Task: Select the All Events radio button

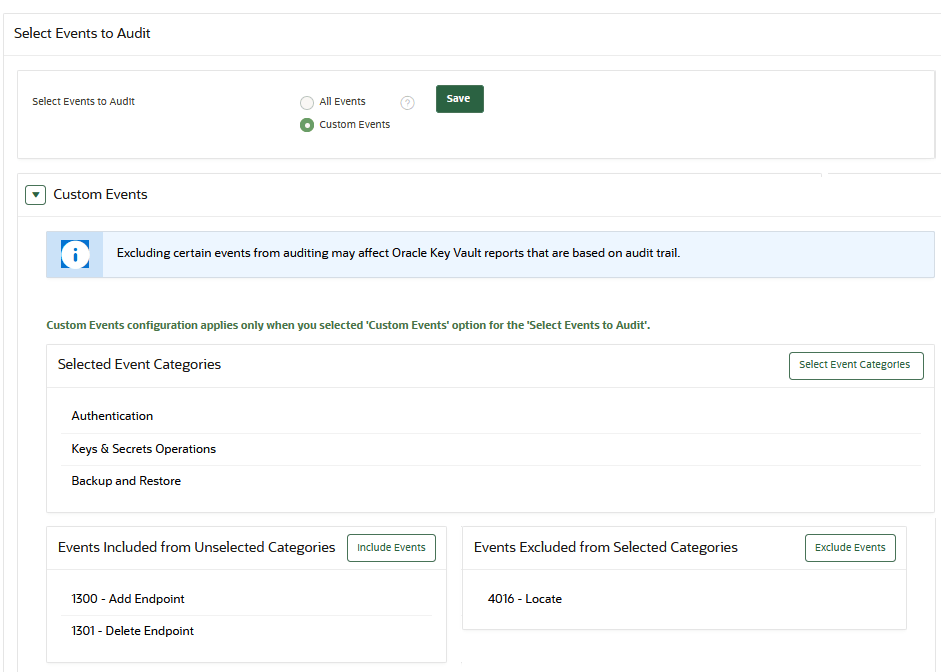Action: pyautogui.click(x=306, y=102)
